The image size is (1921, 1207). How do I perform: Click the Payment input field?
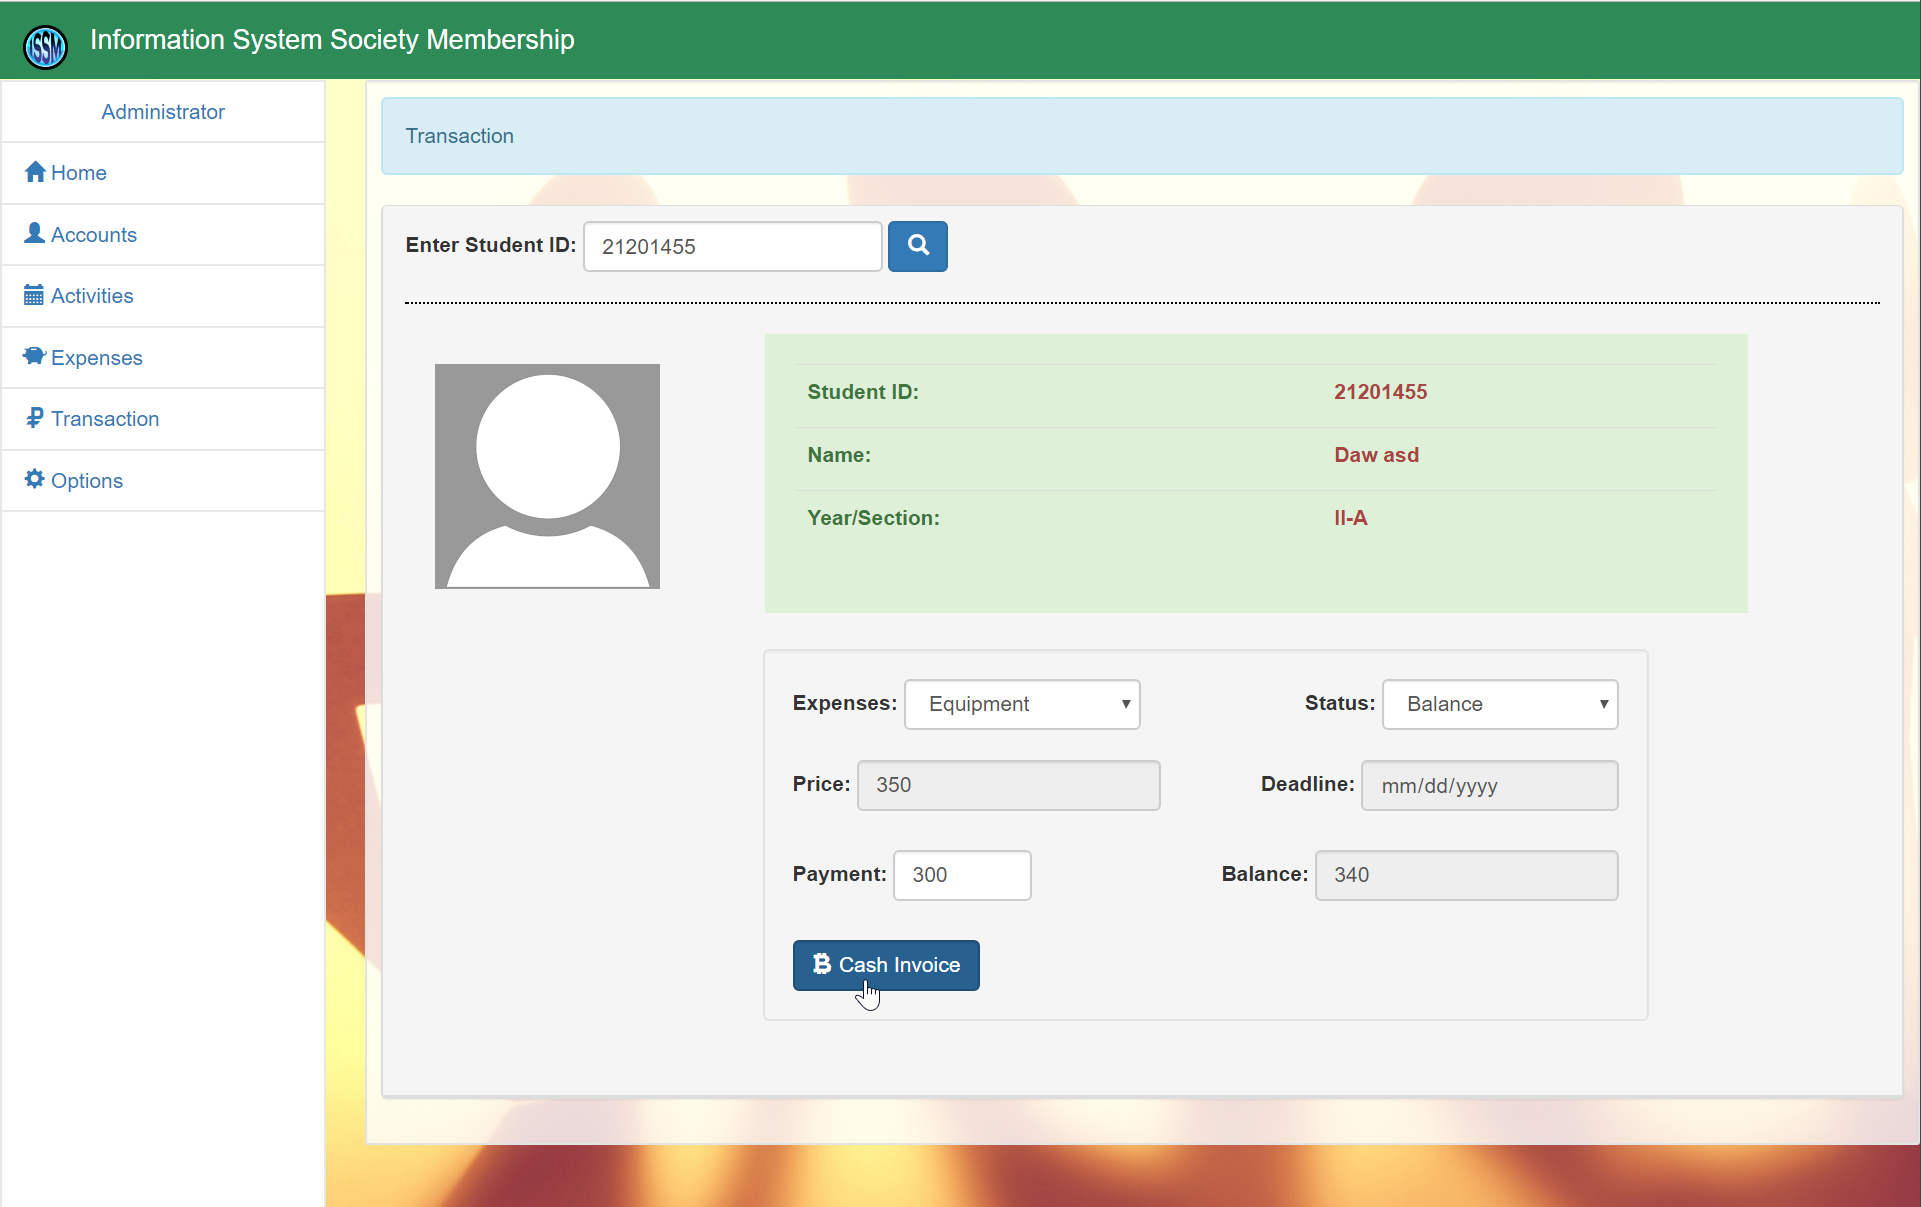(x=962, y=875)
